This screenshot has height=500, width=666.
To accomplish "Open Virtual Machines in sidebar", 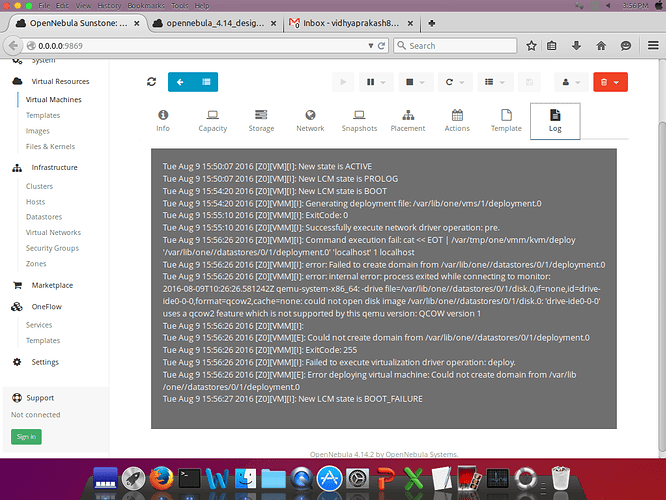I will (x=54, y=99).
